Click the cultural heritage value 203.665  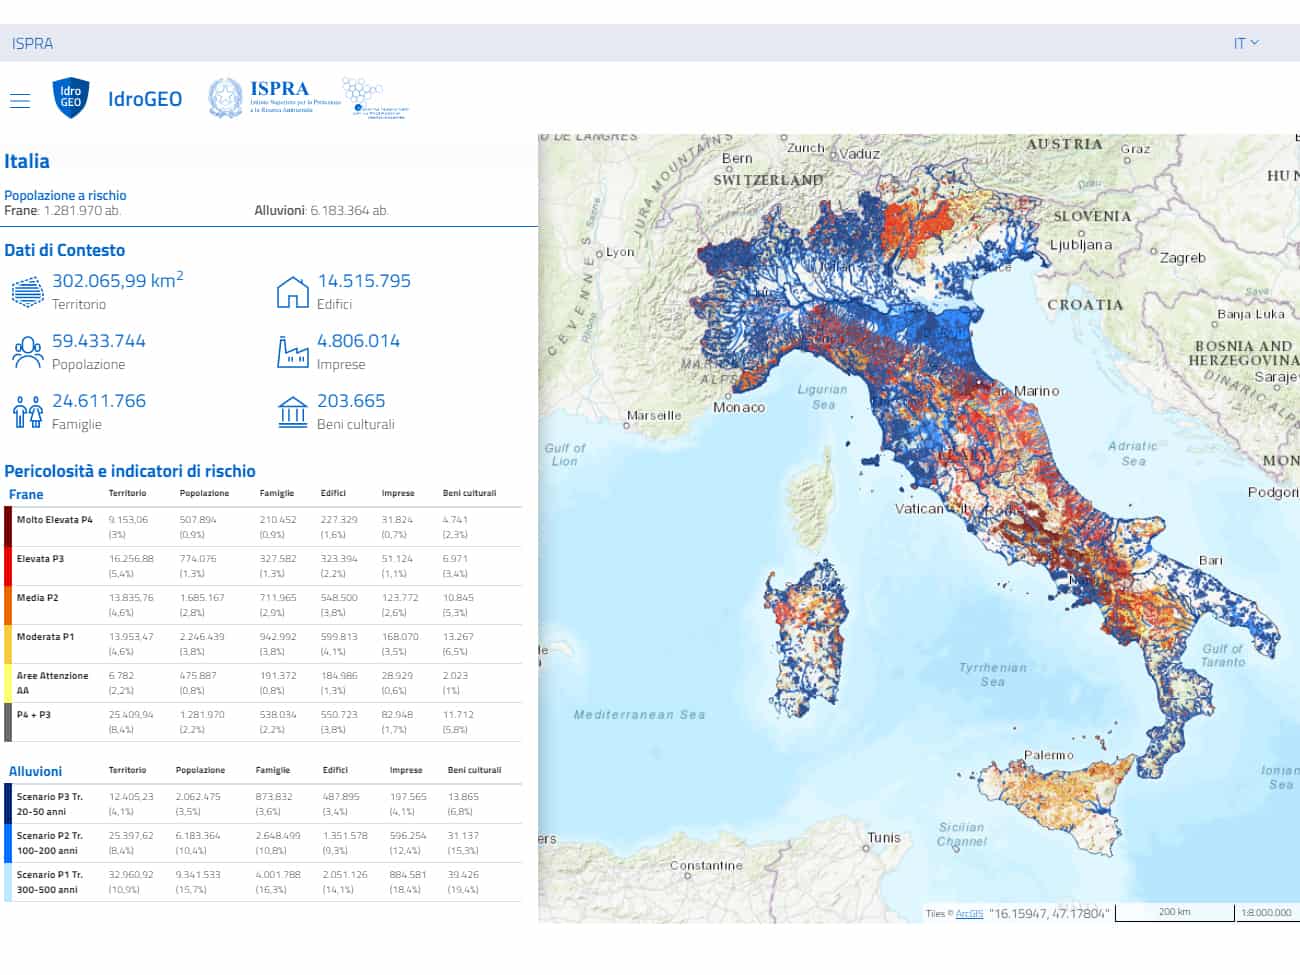tap(351, 401)
